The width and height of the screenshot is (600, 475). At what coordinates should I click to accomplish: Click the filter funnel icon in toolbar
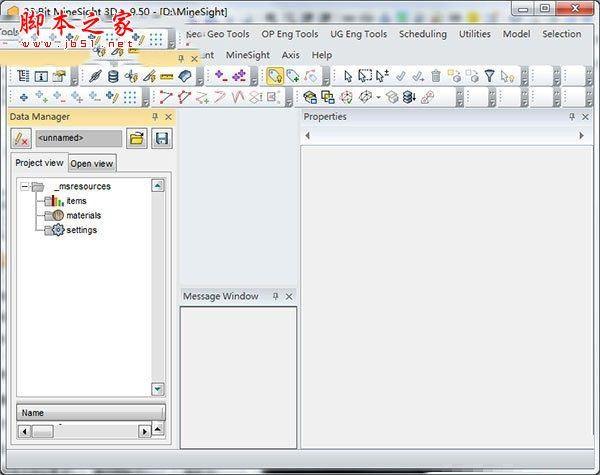(x=489, y=76)
